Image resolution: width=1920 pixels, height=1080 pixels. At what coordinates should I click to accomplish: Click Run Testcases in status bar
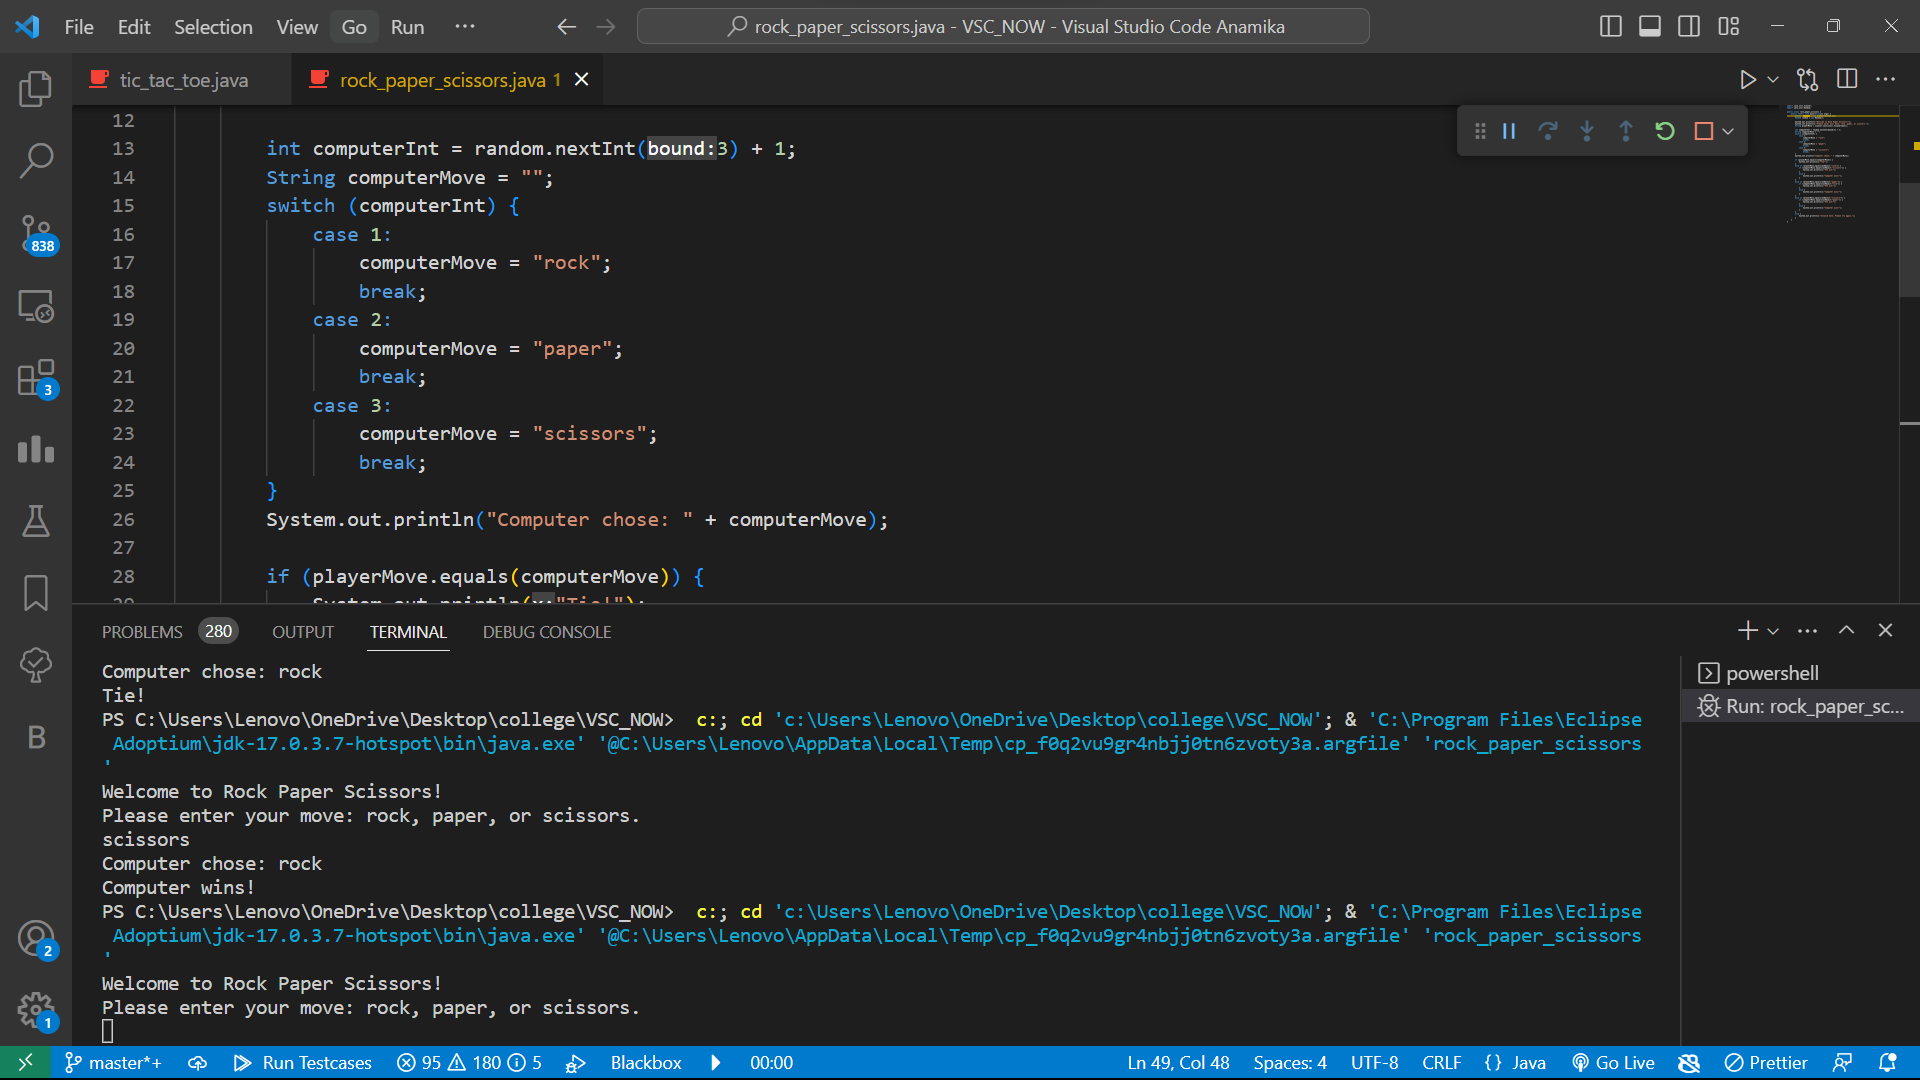[303, 1062]
